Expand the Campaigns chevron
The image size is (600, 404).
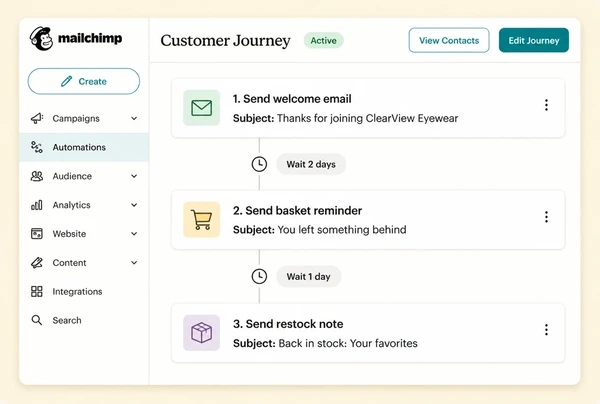pyautogui.click(x=134, y=119)
